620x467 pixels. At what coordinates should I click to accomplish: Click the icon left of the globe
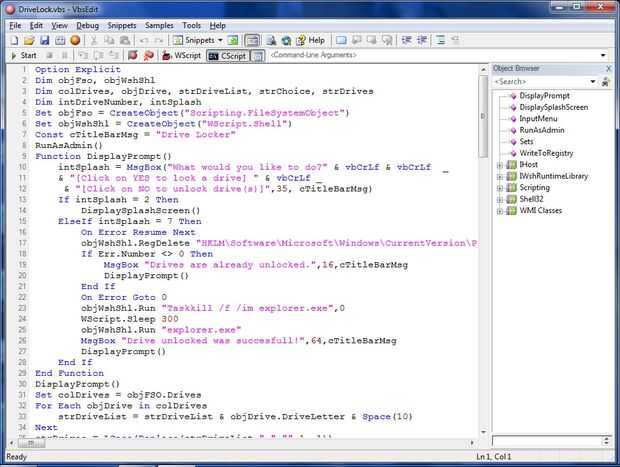click(x=271, y=40)
